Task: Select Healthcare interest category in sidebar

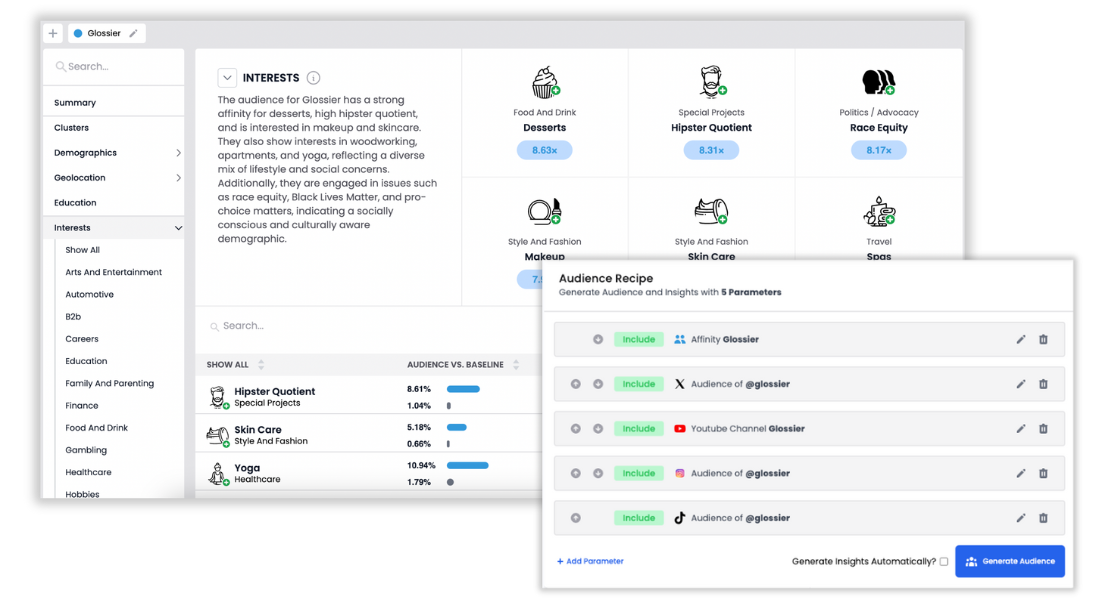Action: point(88,472)
